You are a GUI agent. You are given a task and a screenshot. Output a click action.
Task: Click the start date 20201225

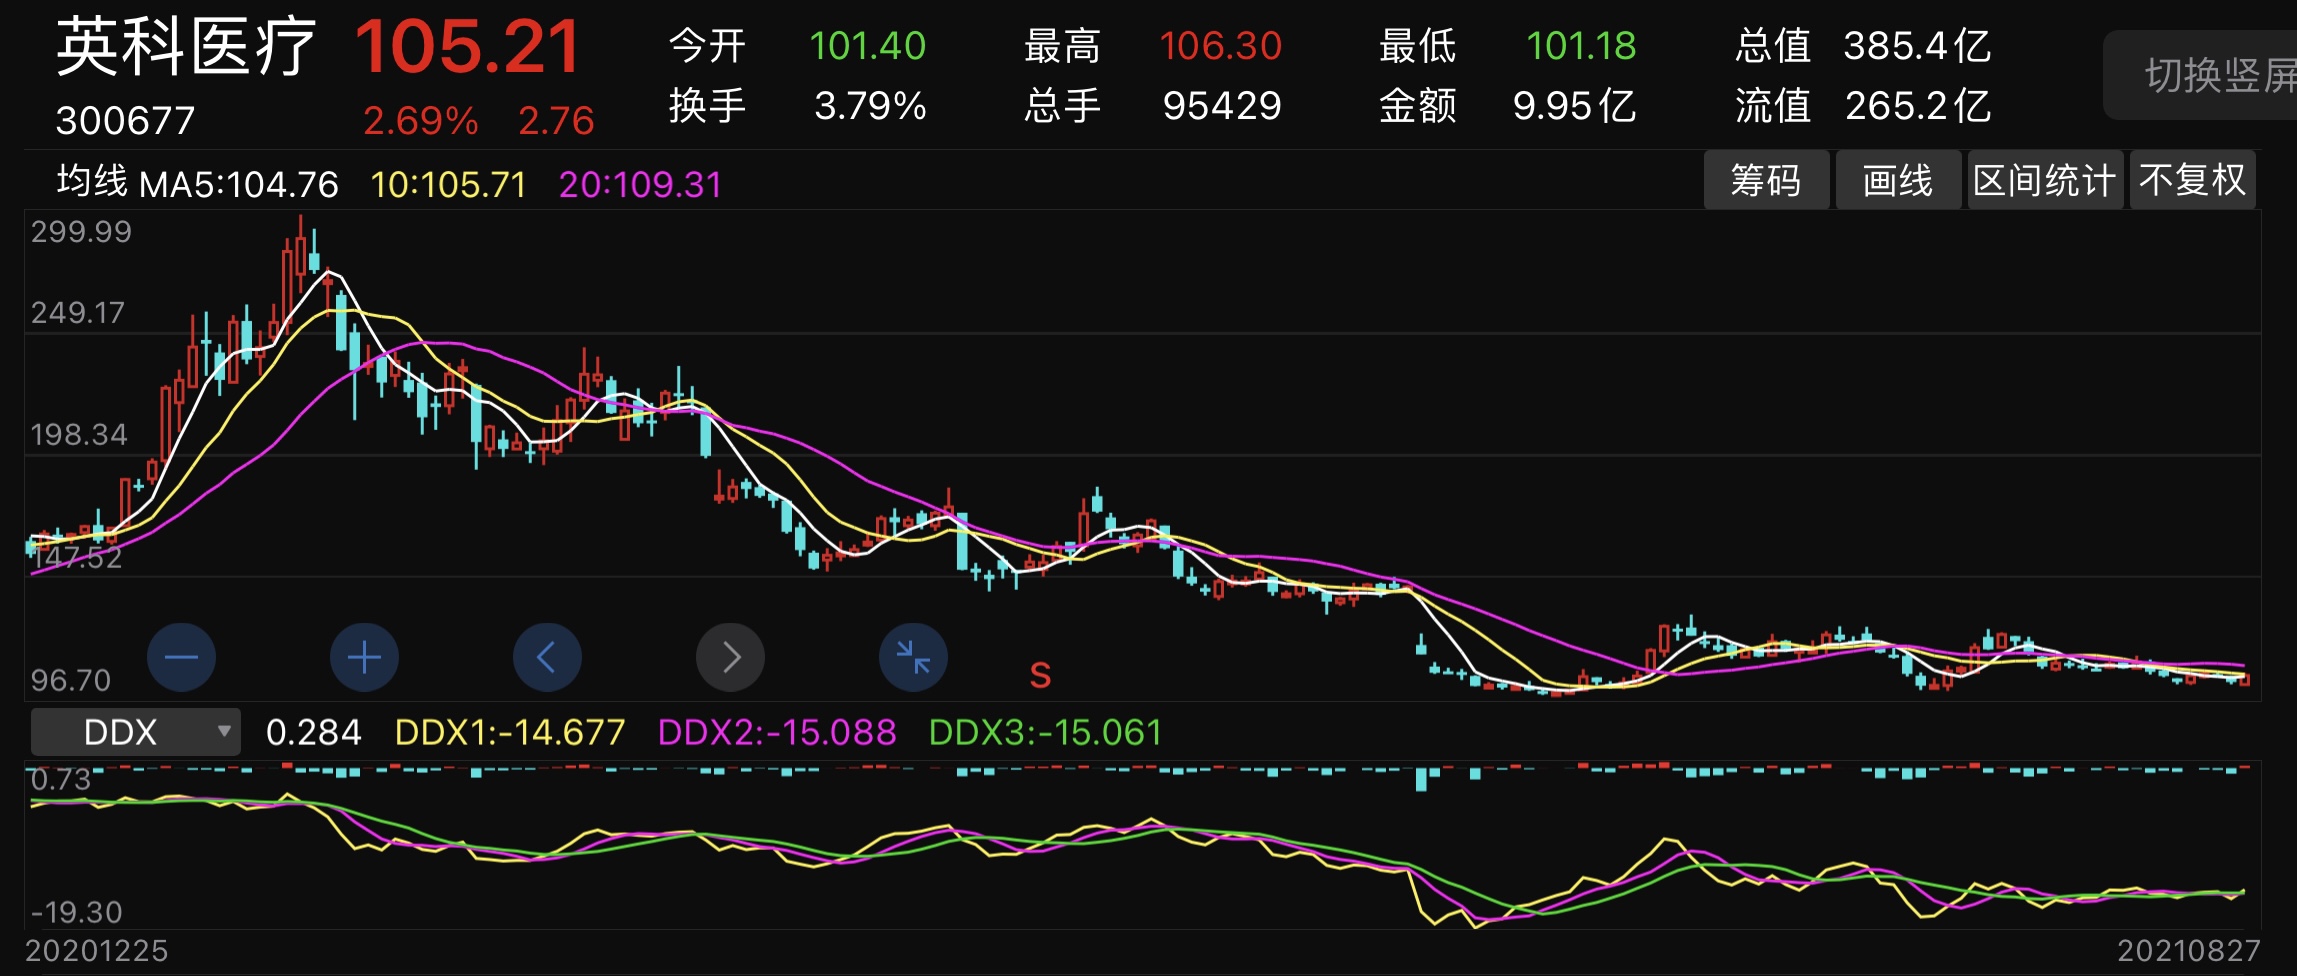click(96, 951)
